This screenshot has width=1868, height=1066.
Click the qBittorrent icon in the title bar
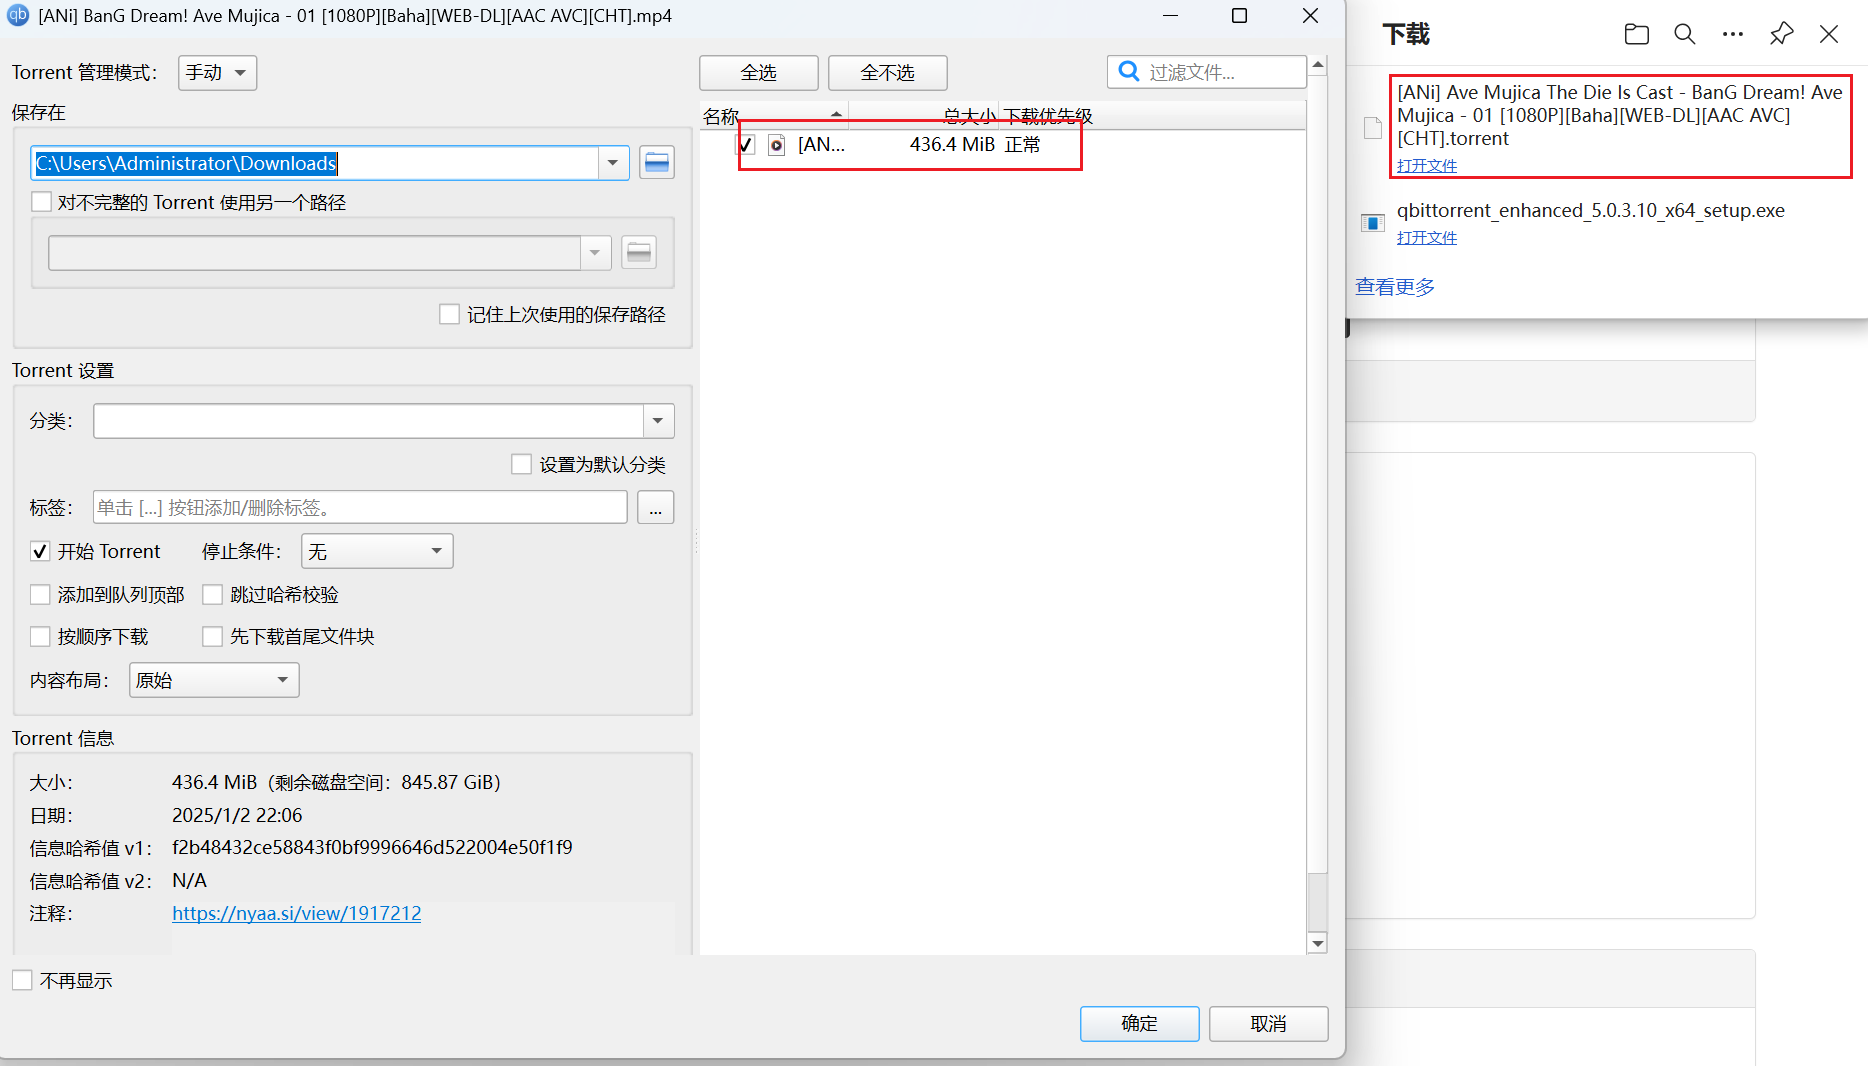pyautogui.click(x=18, y=15)
